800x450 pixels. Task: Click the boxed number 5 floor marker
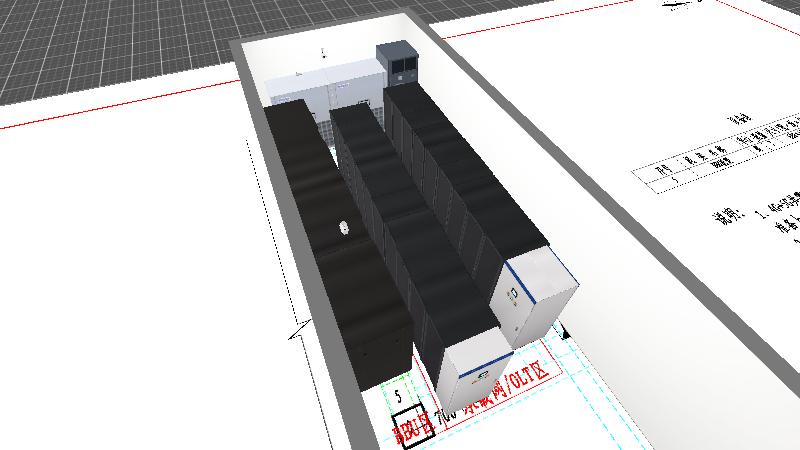tap(400, 397)
